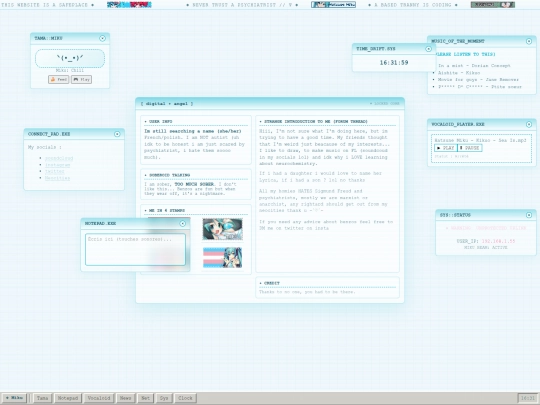Click the top-right green banner badge

coord(493,4)
